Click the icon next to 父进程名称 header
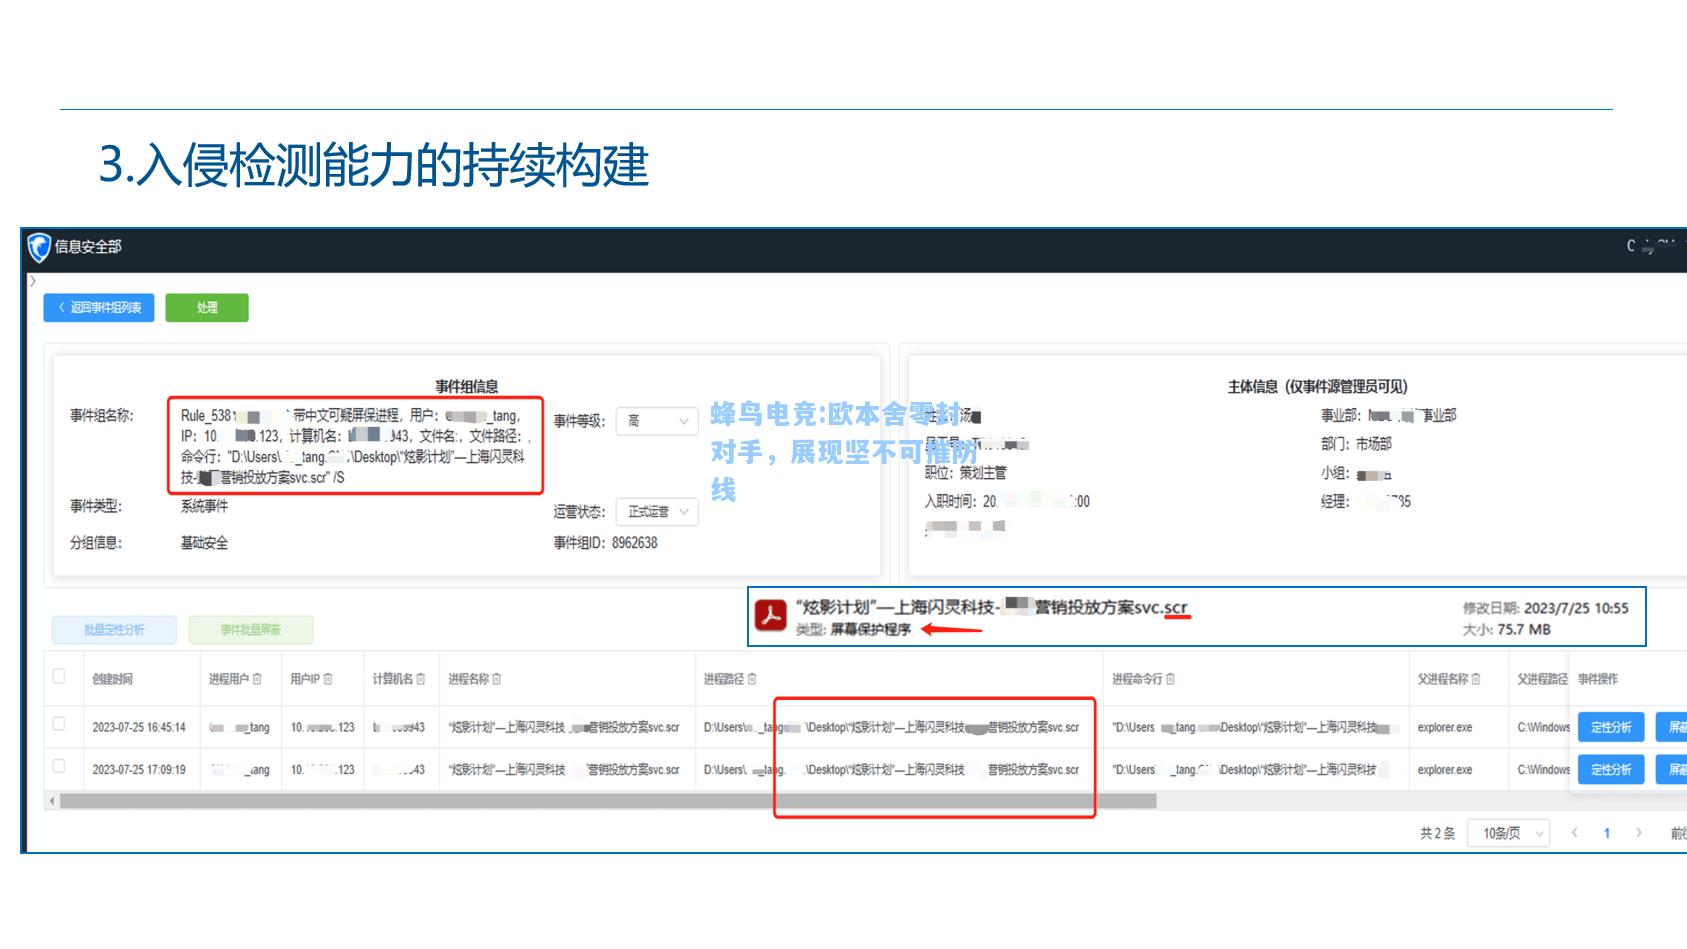1687x949 pixels. pyautogui.click(x=1476, y=679)
